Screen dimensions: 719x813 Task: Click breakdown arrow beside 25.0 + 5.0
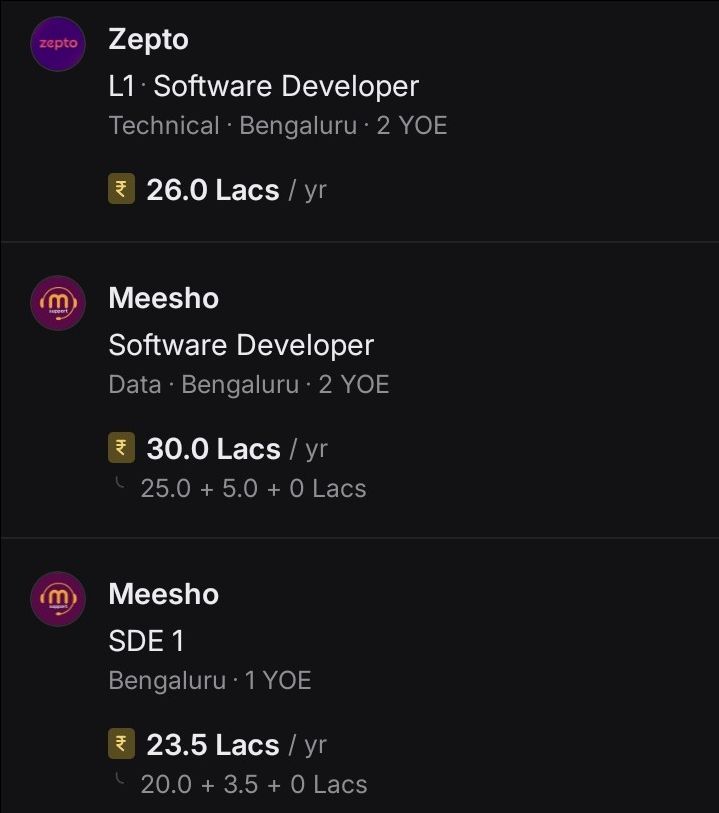(120, 483)
